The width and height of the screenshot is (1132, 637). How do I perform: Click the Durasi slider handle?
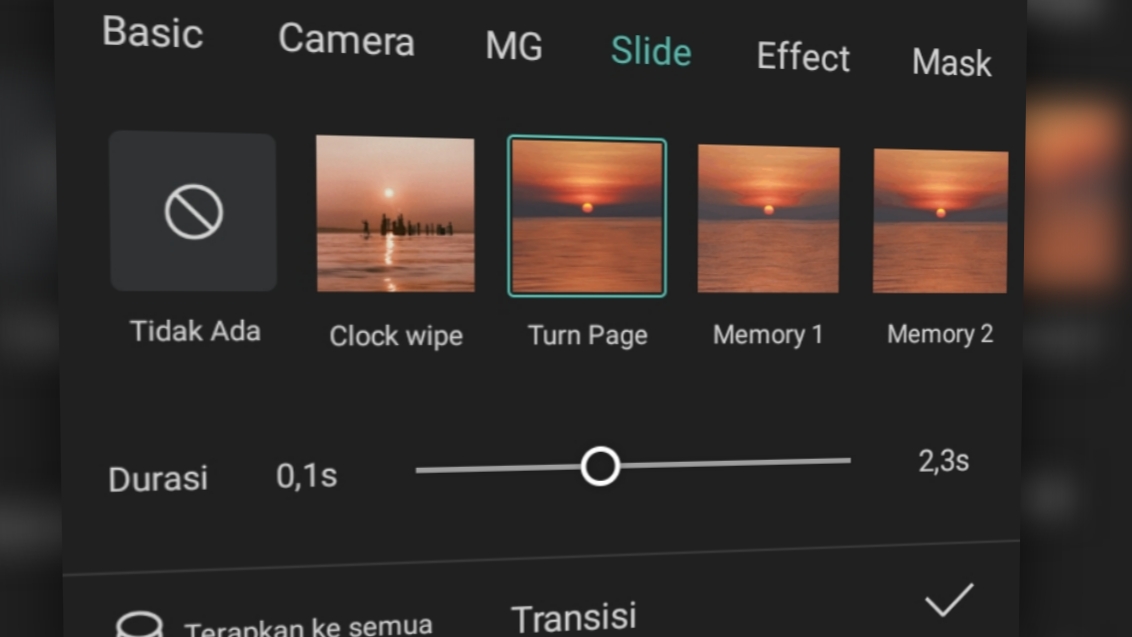click(x=600, y=467)
